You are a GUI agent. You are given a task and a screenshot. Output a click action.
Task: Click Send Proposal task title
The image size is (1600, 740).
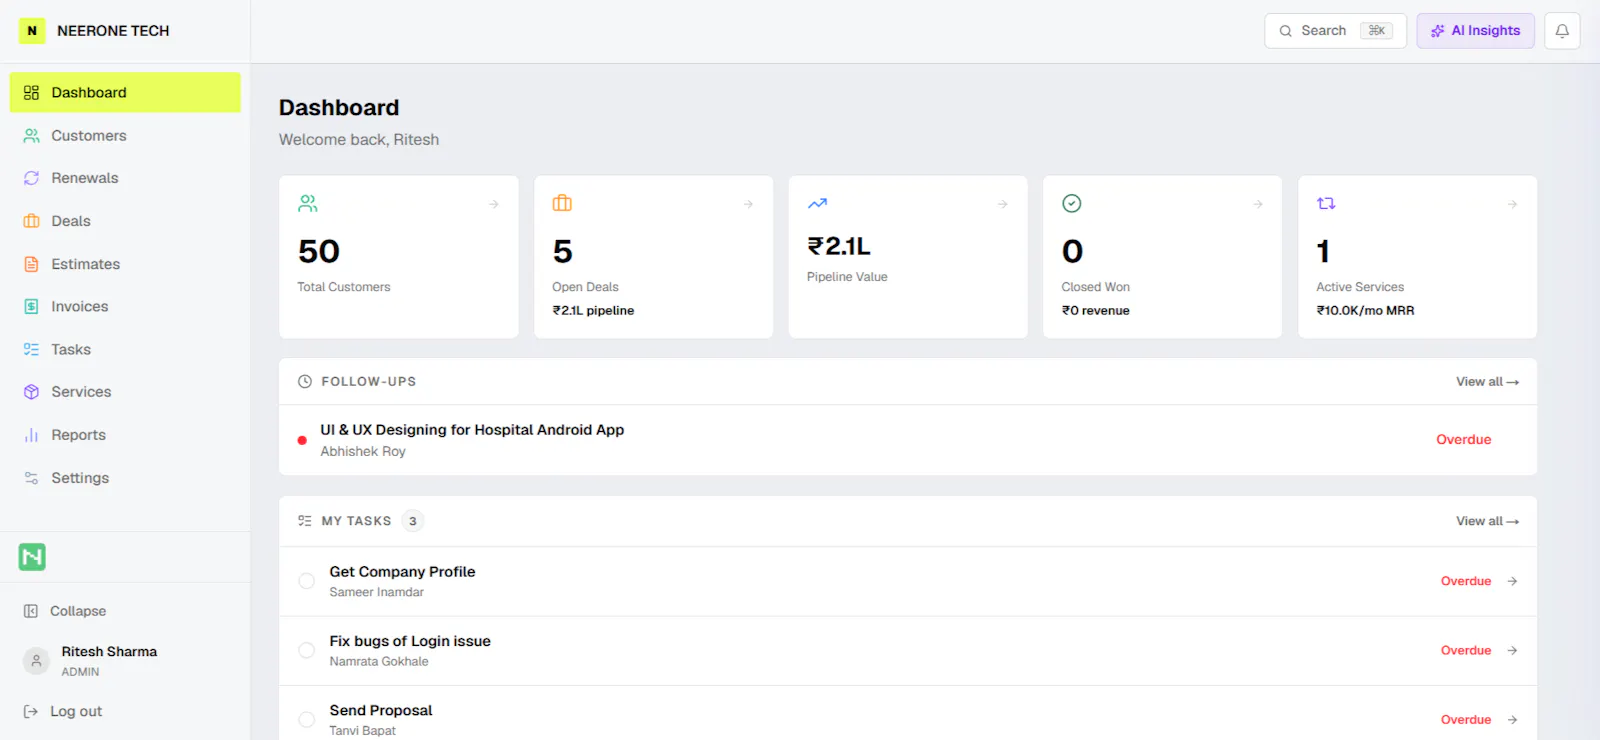click(381, 710)
